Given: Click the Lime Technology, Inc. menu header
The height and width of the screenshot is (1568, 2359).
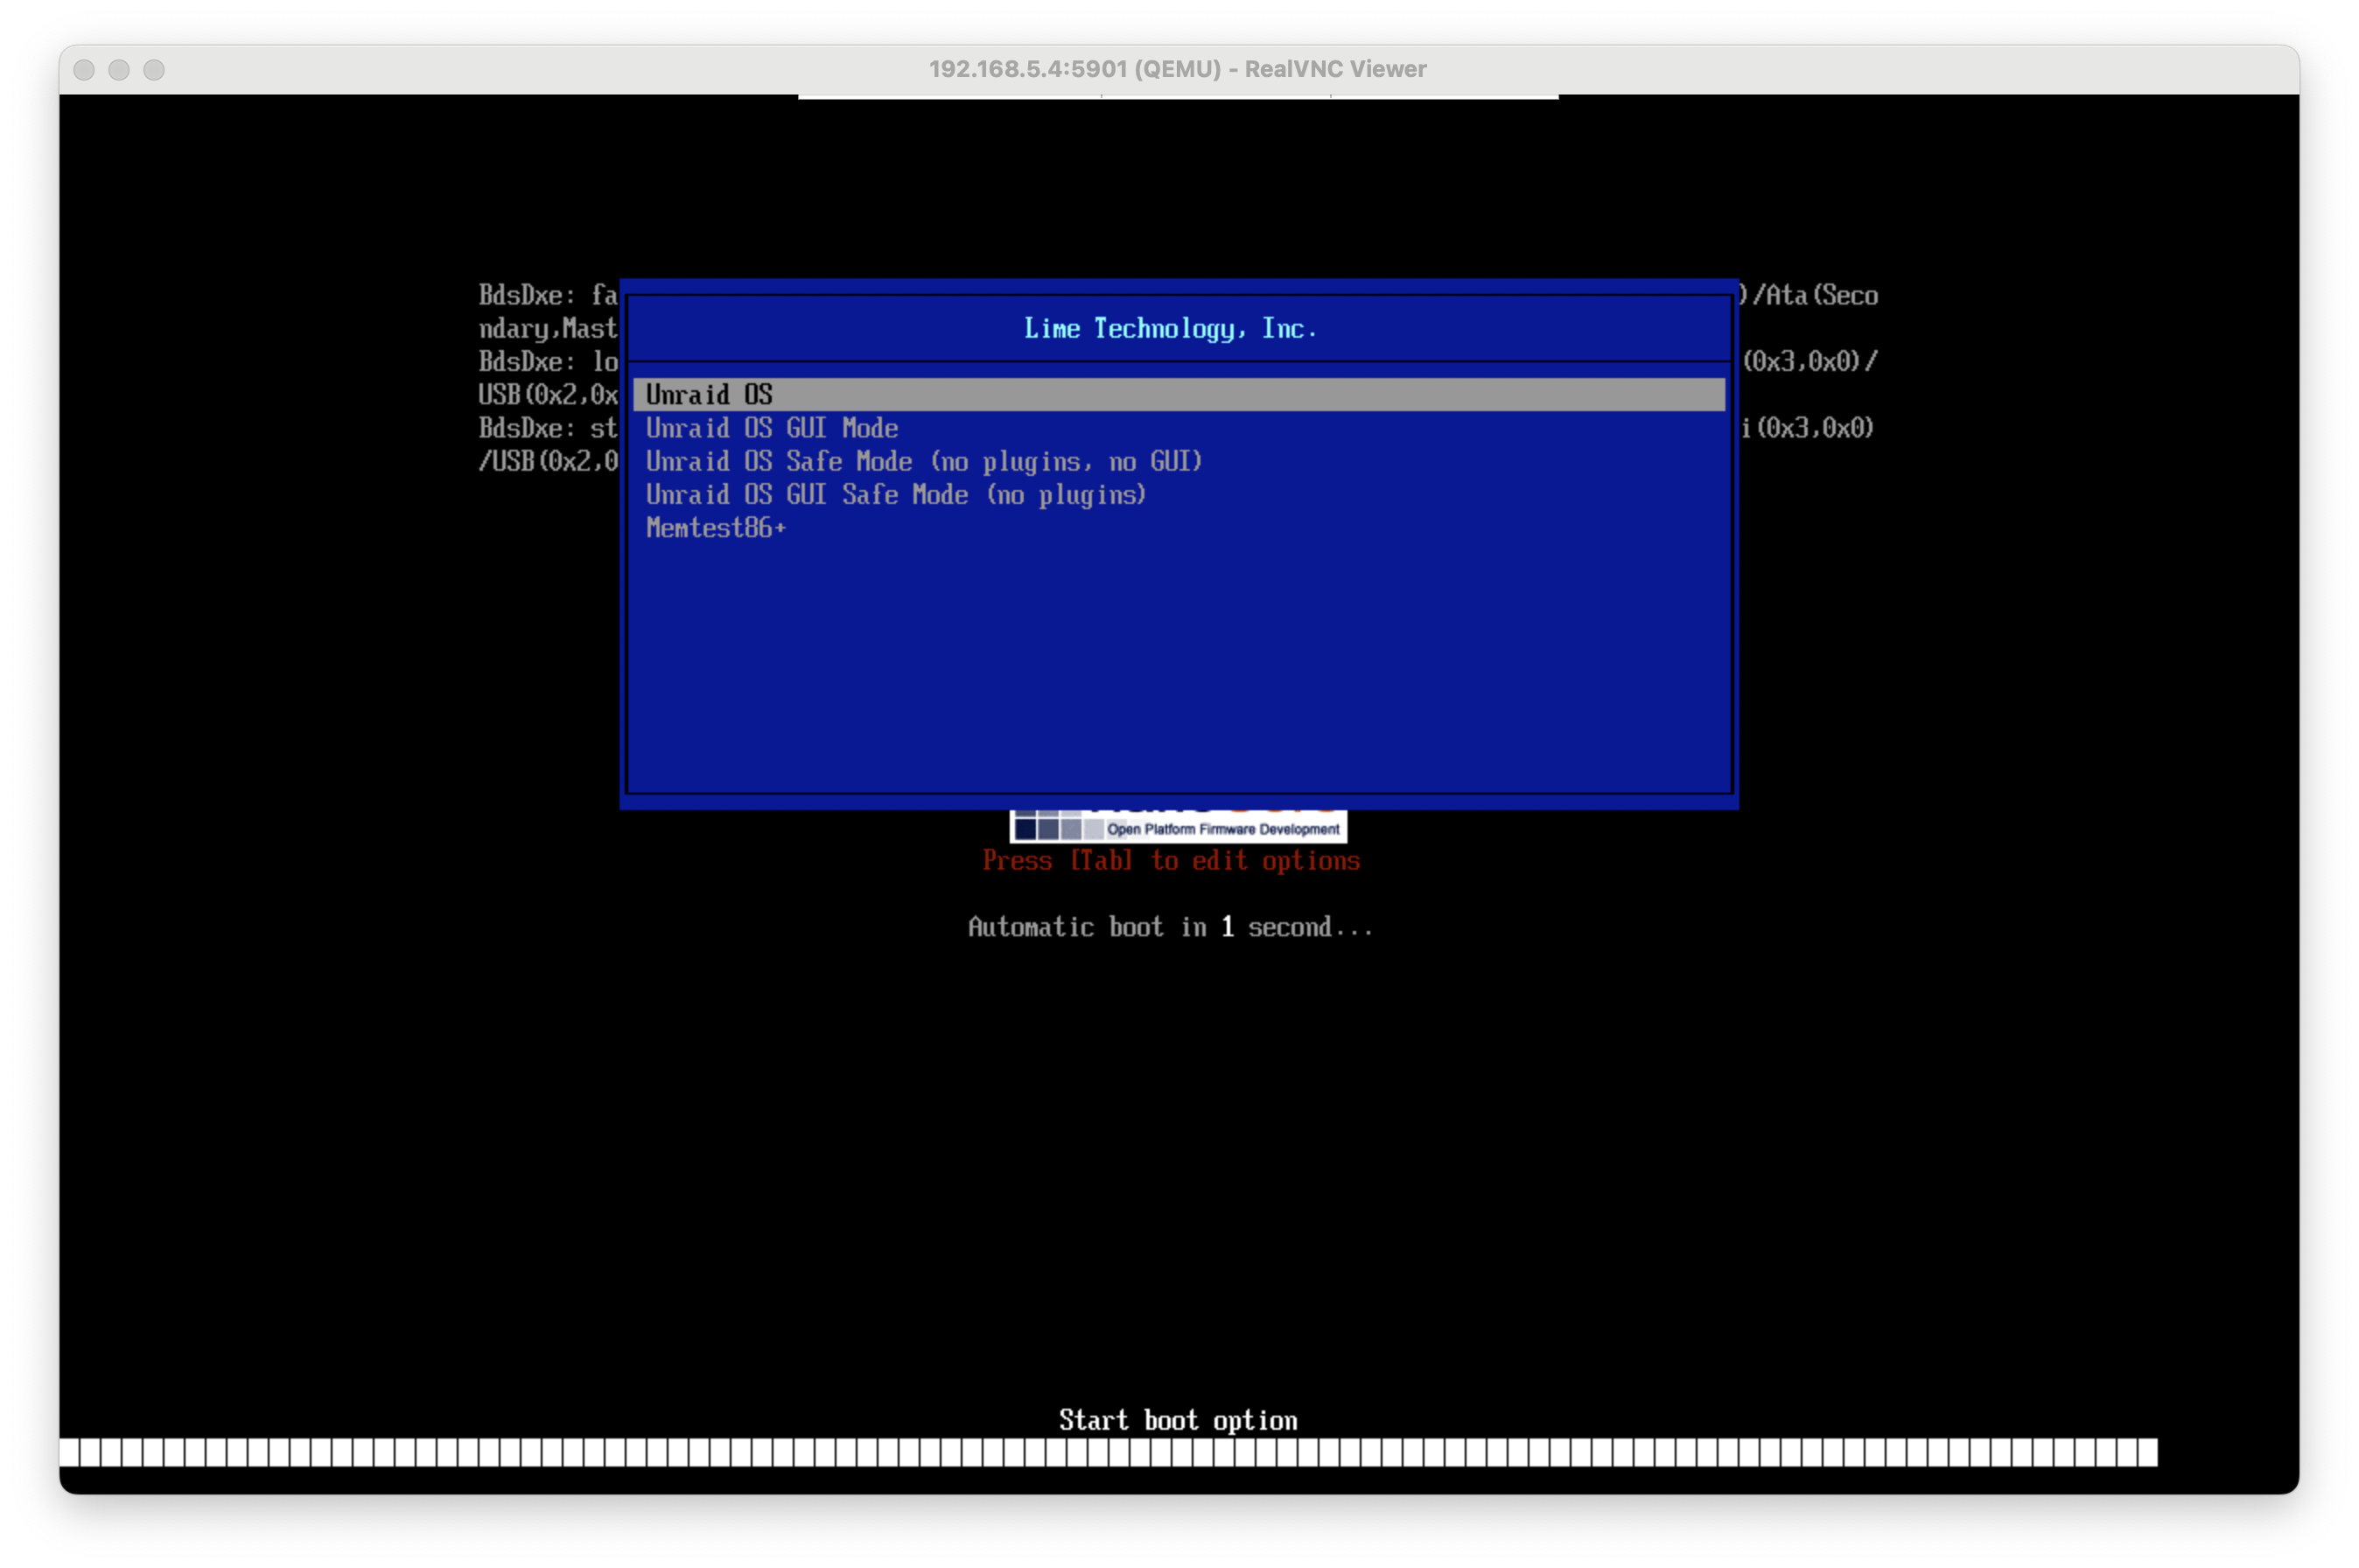Looking at the screenshot, I should [x=1170, y=328].
